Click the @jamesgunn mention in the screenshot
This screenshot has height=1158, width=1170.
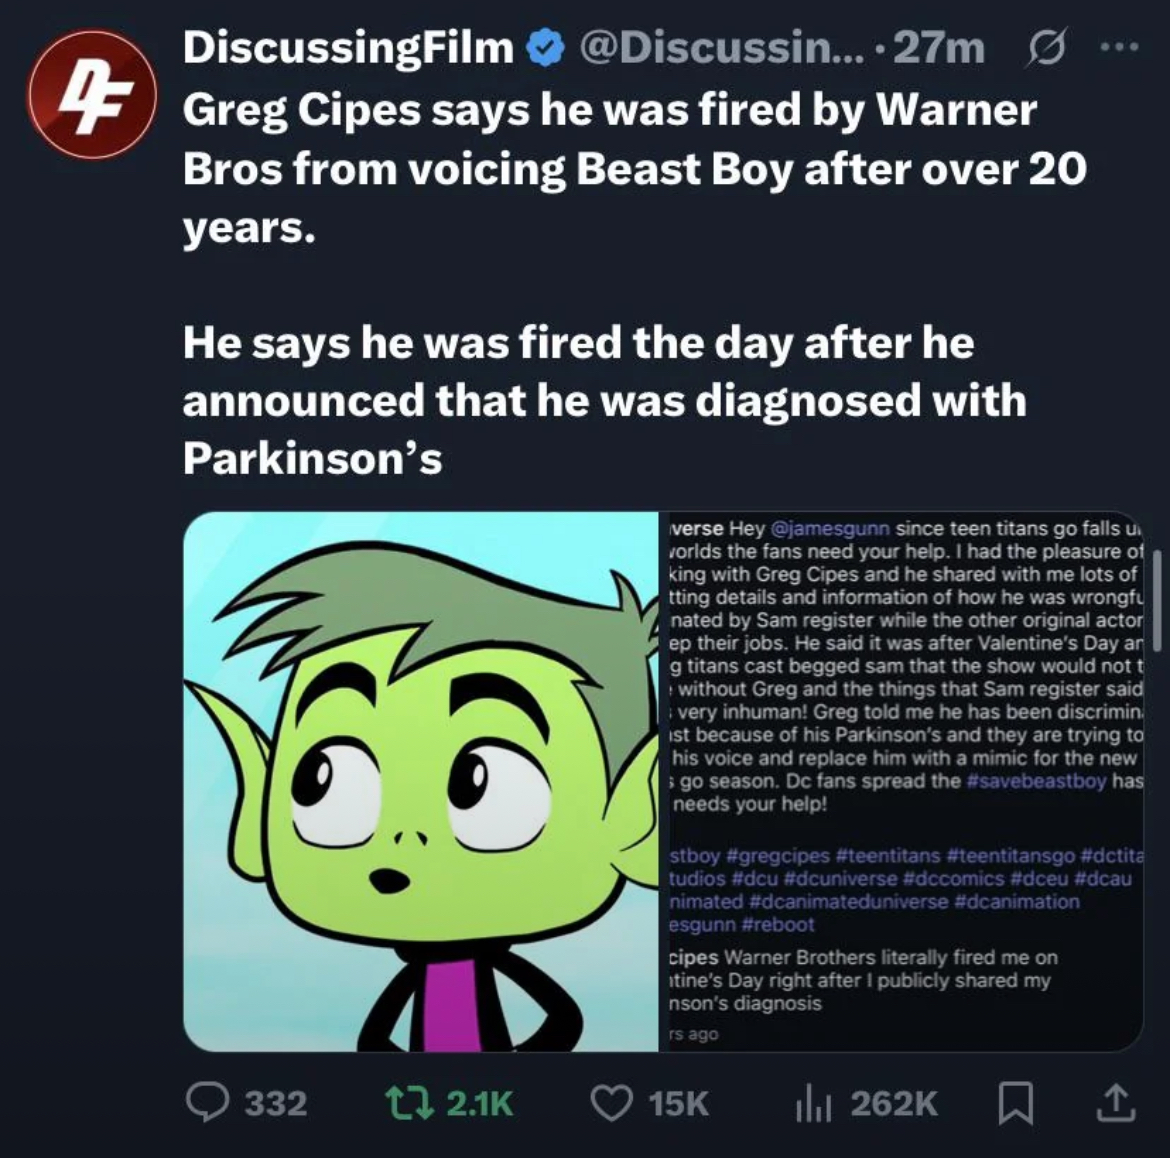coord(829,528)
